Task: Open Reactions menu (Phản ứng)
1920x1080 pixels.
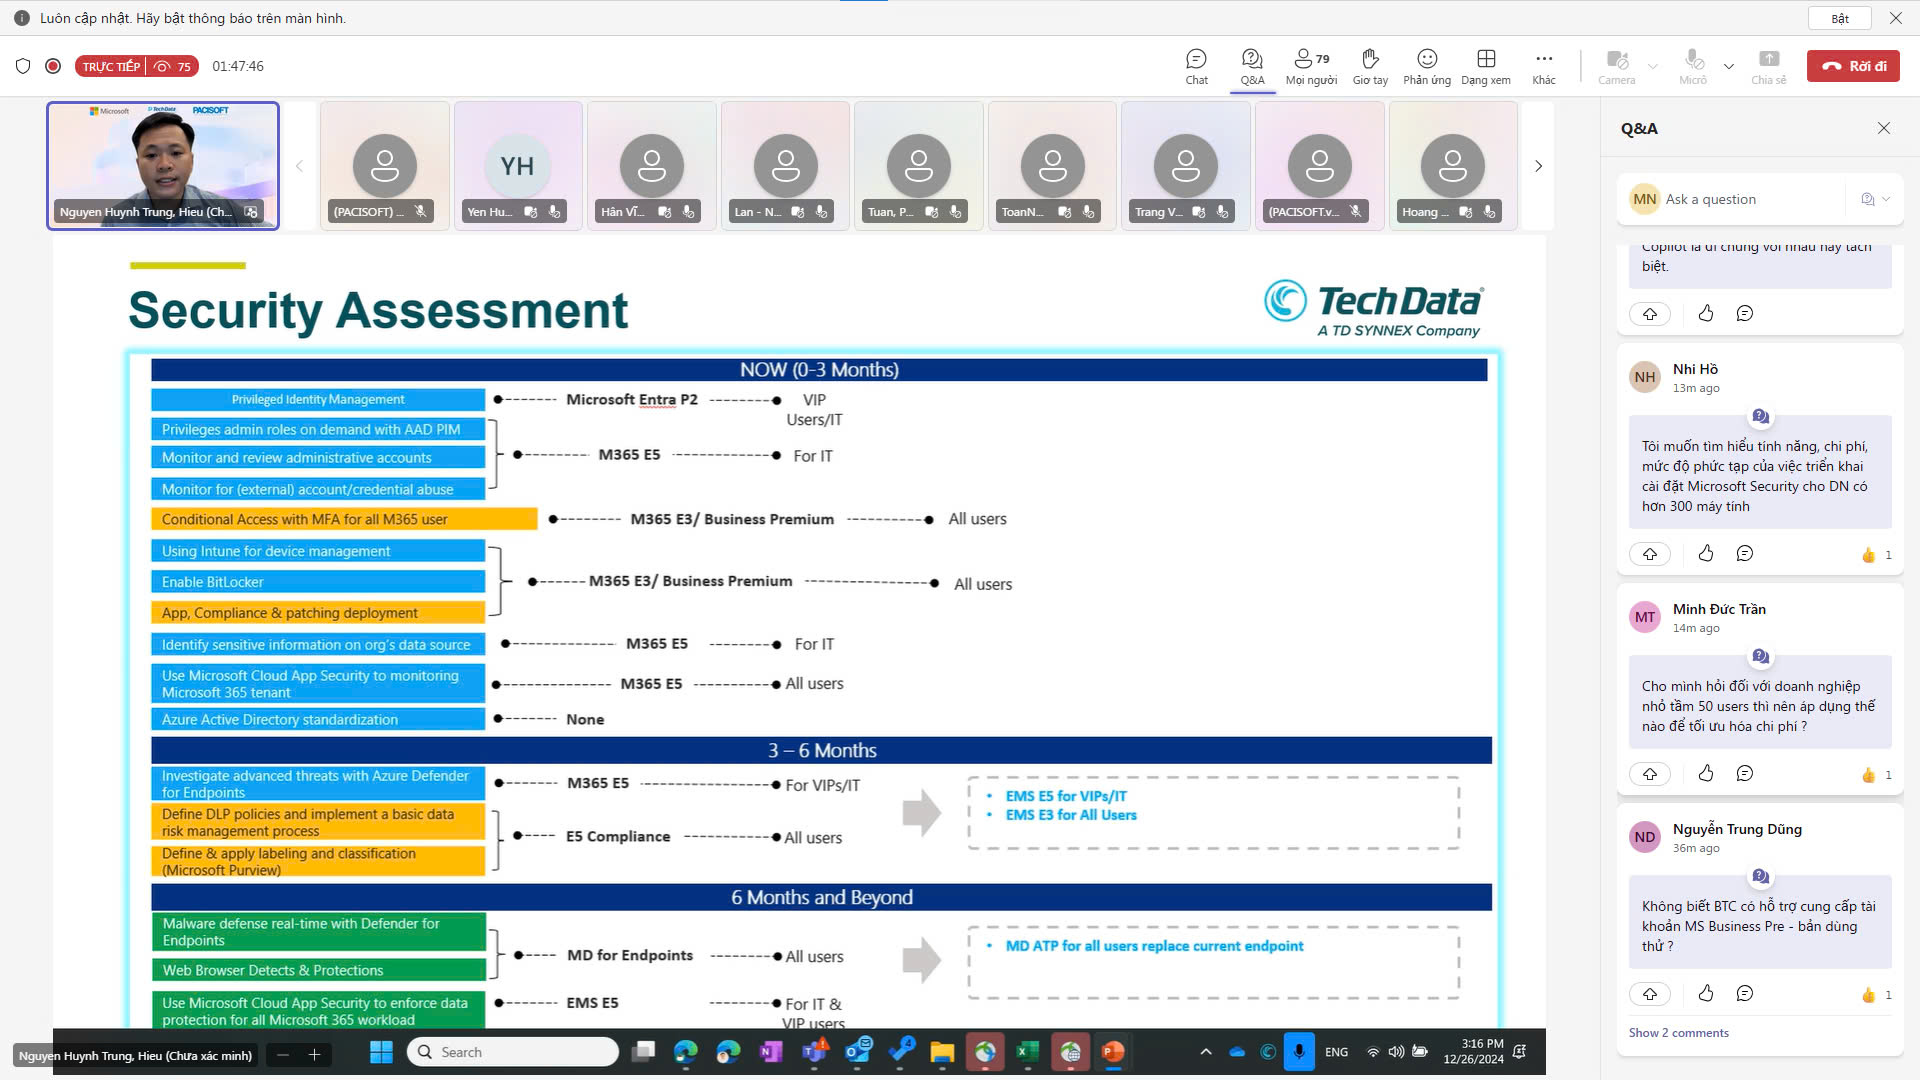Action: point(1427,66)
